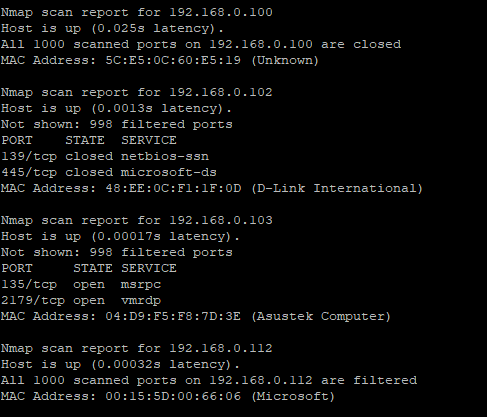Viewport: 487px width, 417px height.
Task: Click the word 'closed' ending the 192.168.0.100 ports line
Action: (x=377, y=44)
